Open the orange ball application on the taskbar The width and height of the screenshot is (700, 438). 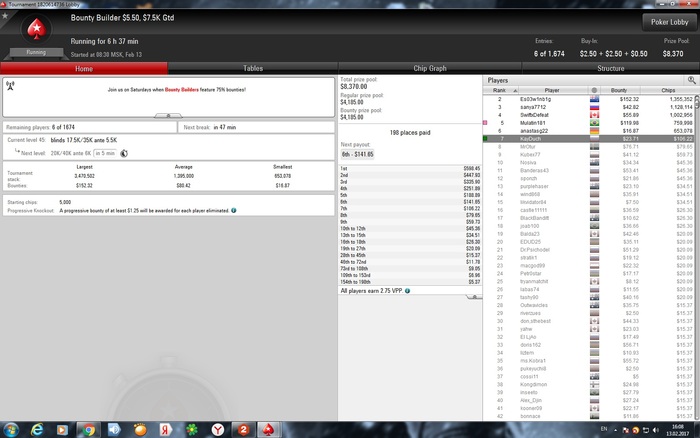click(x=140, y=430)
